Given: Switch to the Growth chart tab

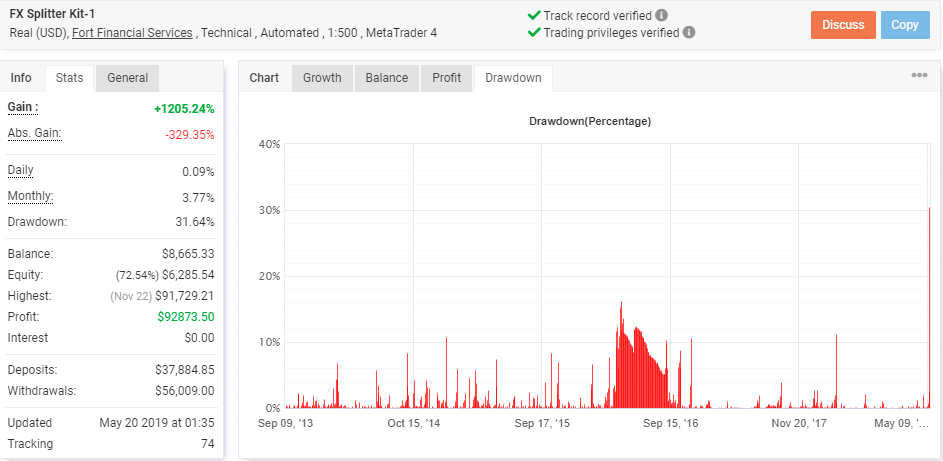Looking at the screenshot, I should (x=322, y=78).
